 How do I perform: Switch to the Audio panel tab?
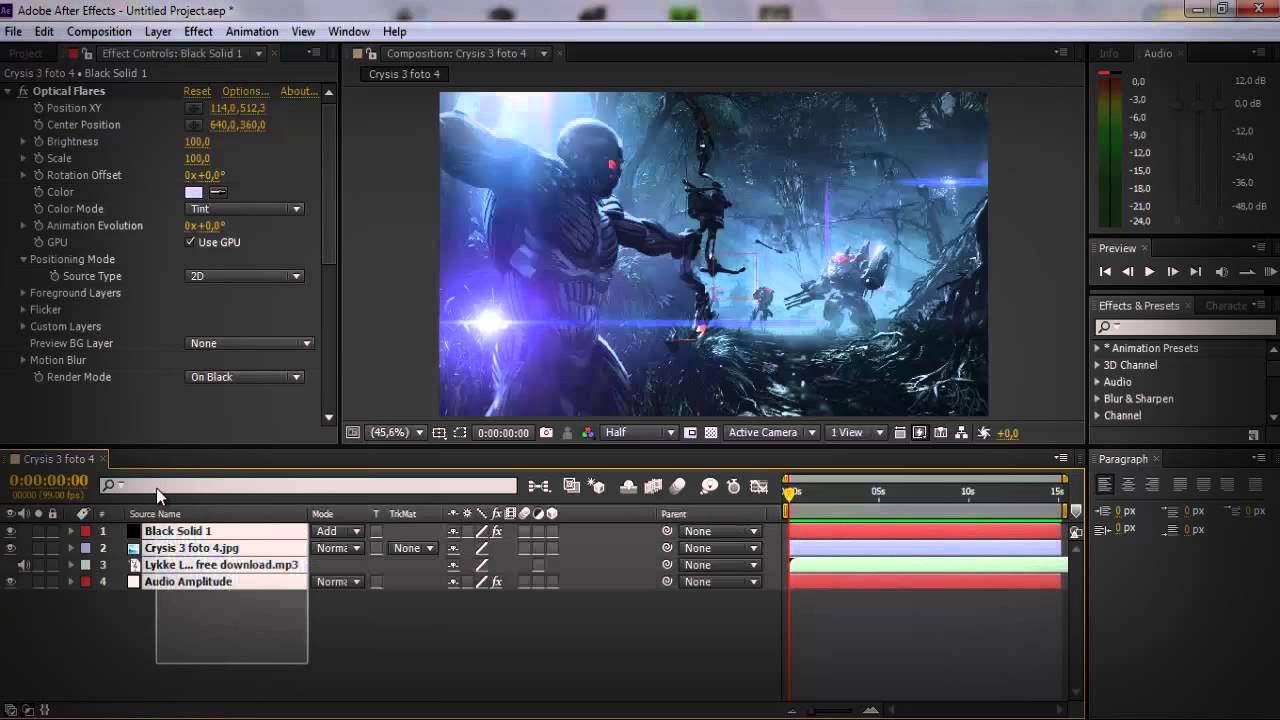coord(1158,53)
